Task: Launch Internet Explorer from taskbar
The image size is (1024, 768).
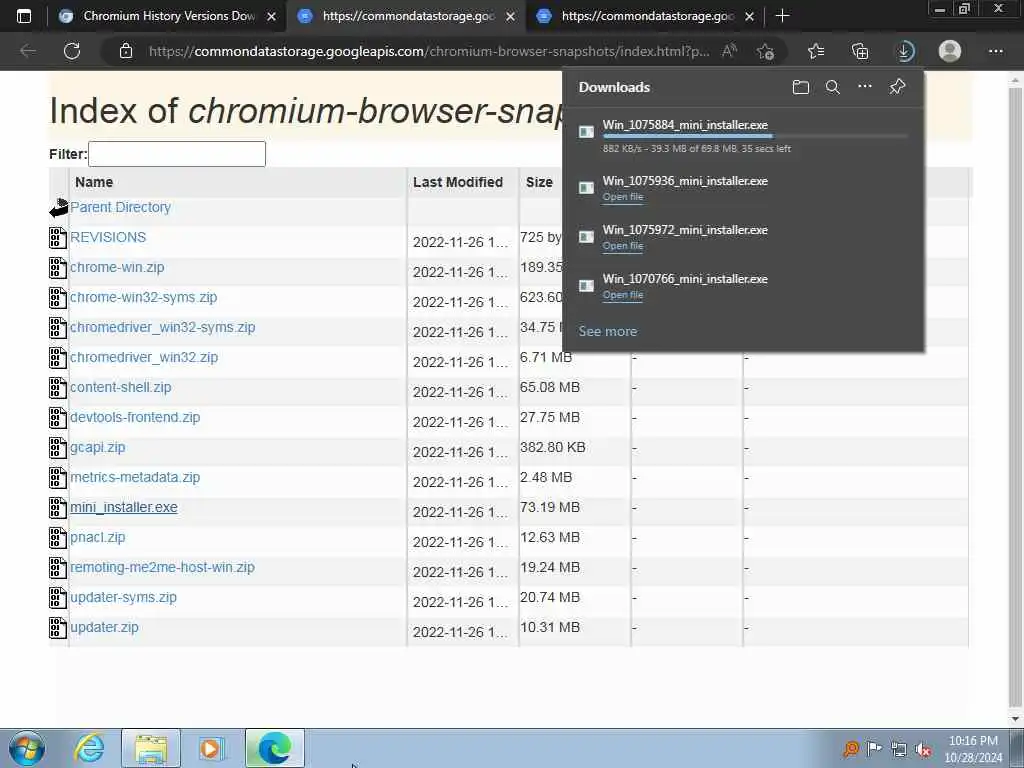Action: tap(89, 748)
